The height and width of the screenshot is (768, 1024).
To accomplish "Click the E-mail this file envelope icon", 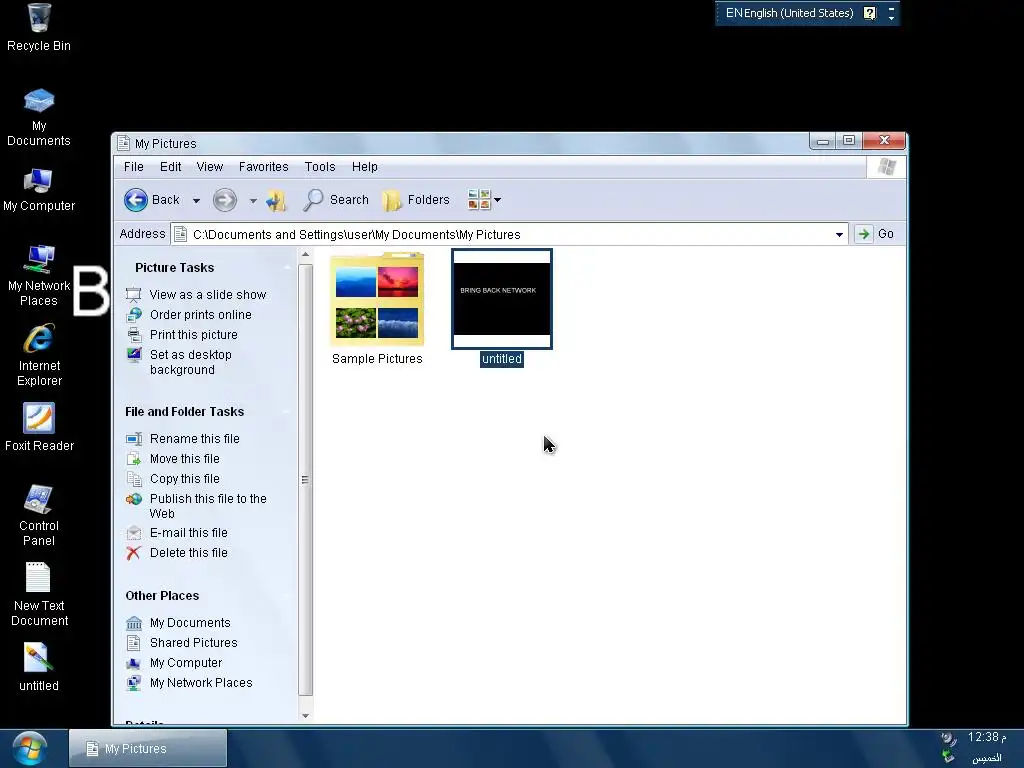I will [134, 533].
